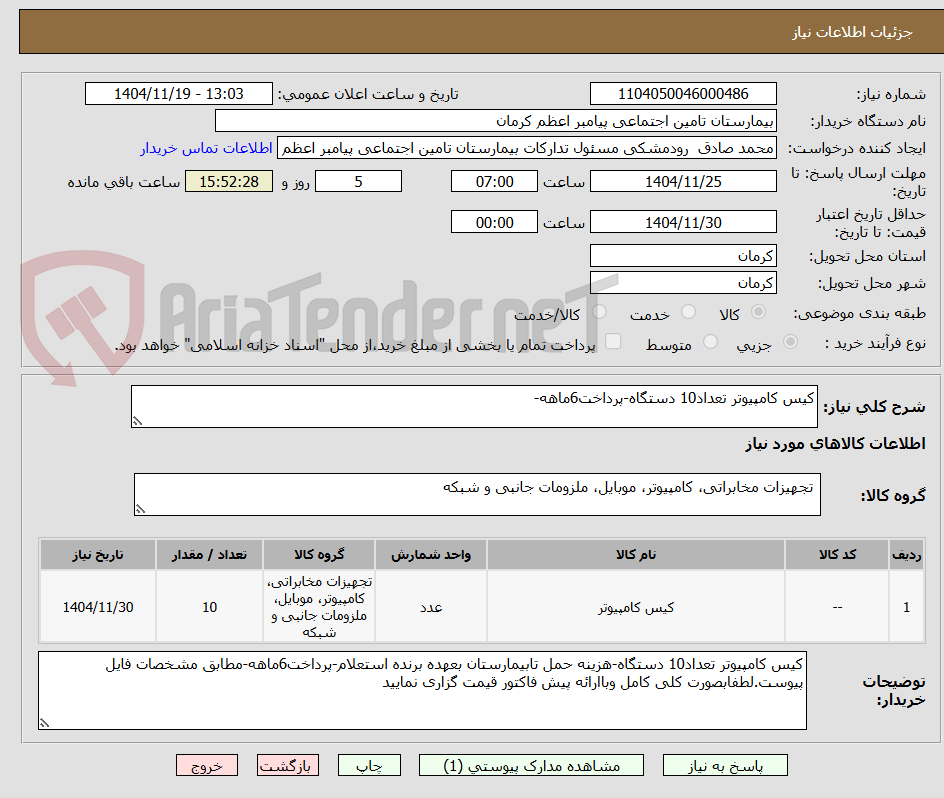Select the کالا/خدمت radio button
944x798 pixels.
pos(599,311)
